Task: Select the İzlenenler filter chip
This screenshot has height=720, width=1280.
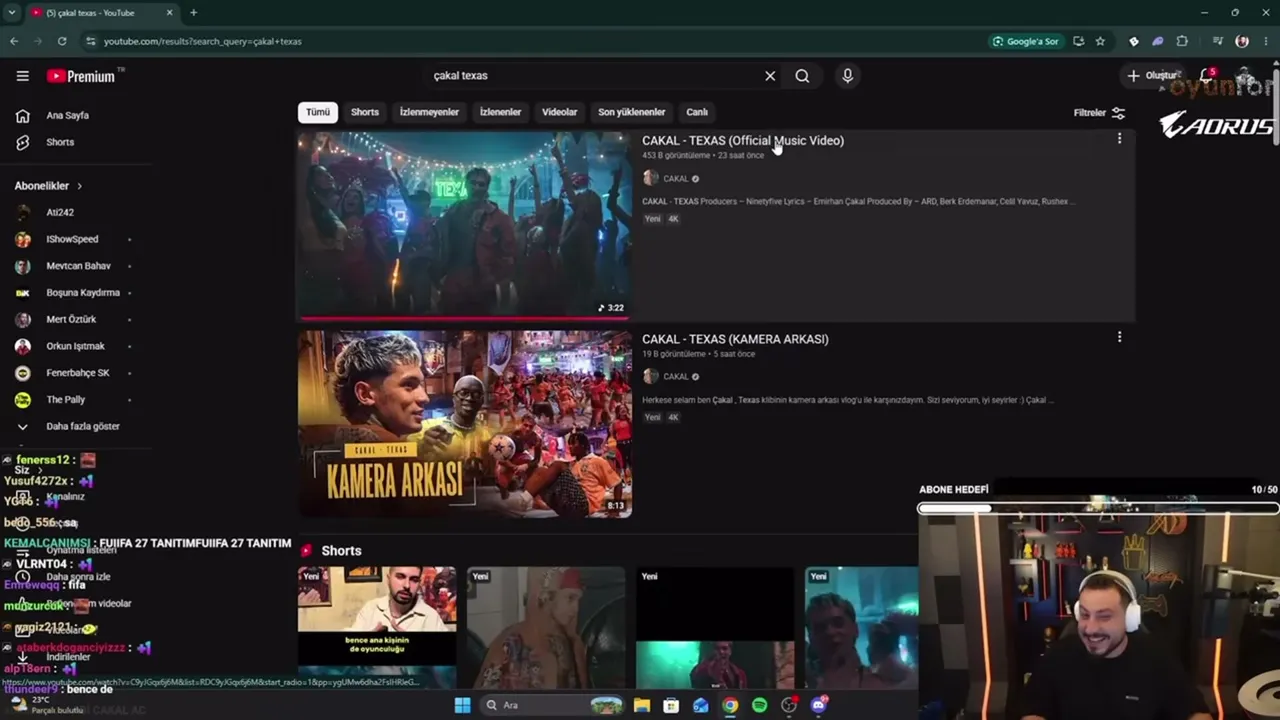Action: click(x=500, y=112)
